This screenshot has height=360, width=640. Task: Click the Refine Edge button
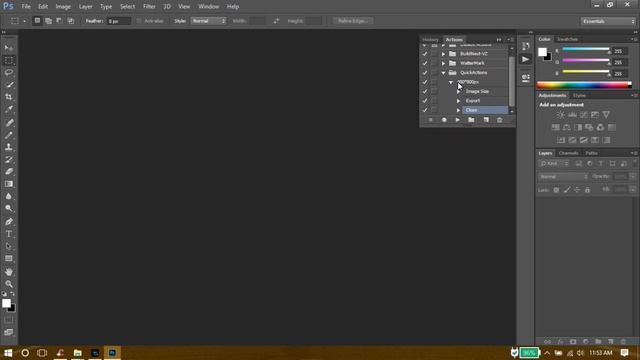pos(353,21)
